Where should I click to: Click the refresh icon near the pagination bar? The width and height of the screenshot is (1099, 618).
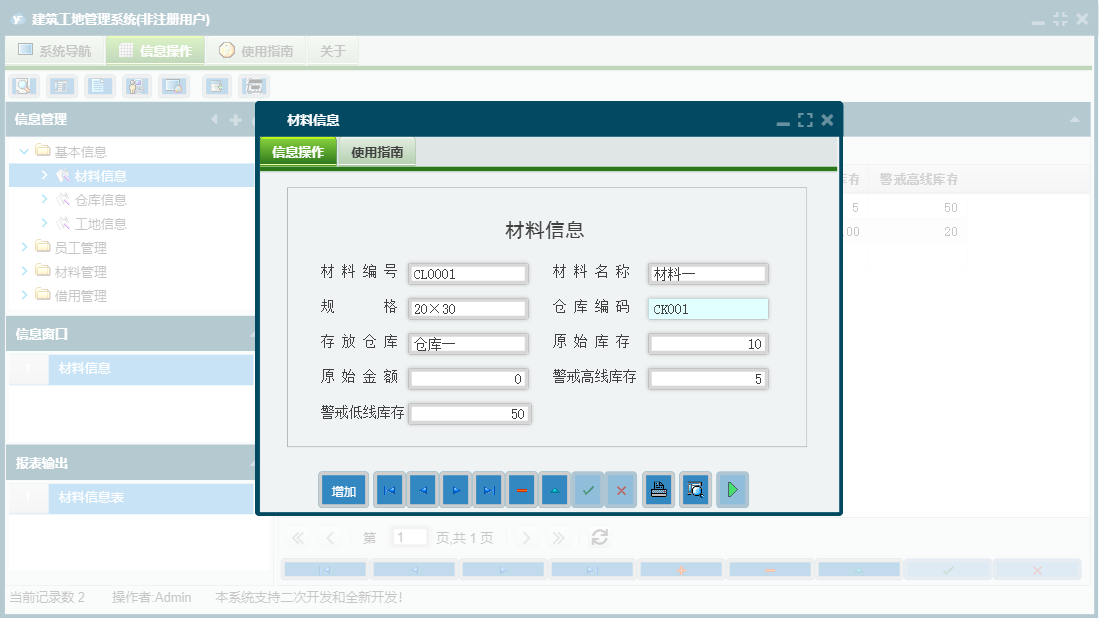point(599,537)
